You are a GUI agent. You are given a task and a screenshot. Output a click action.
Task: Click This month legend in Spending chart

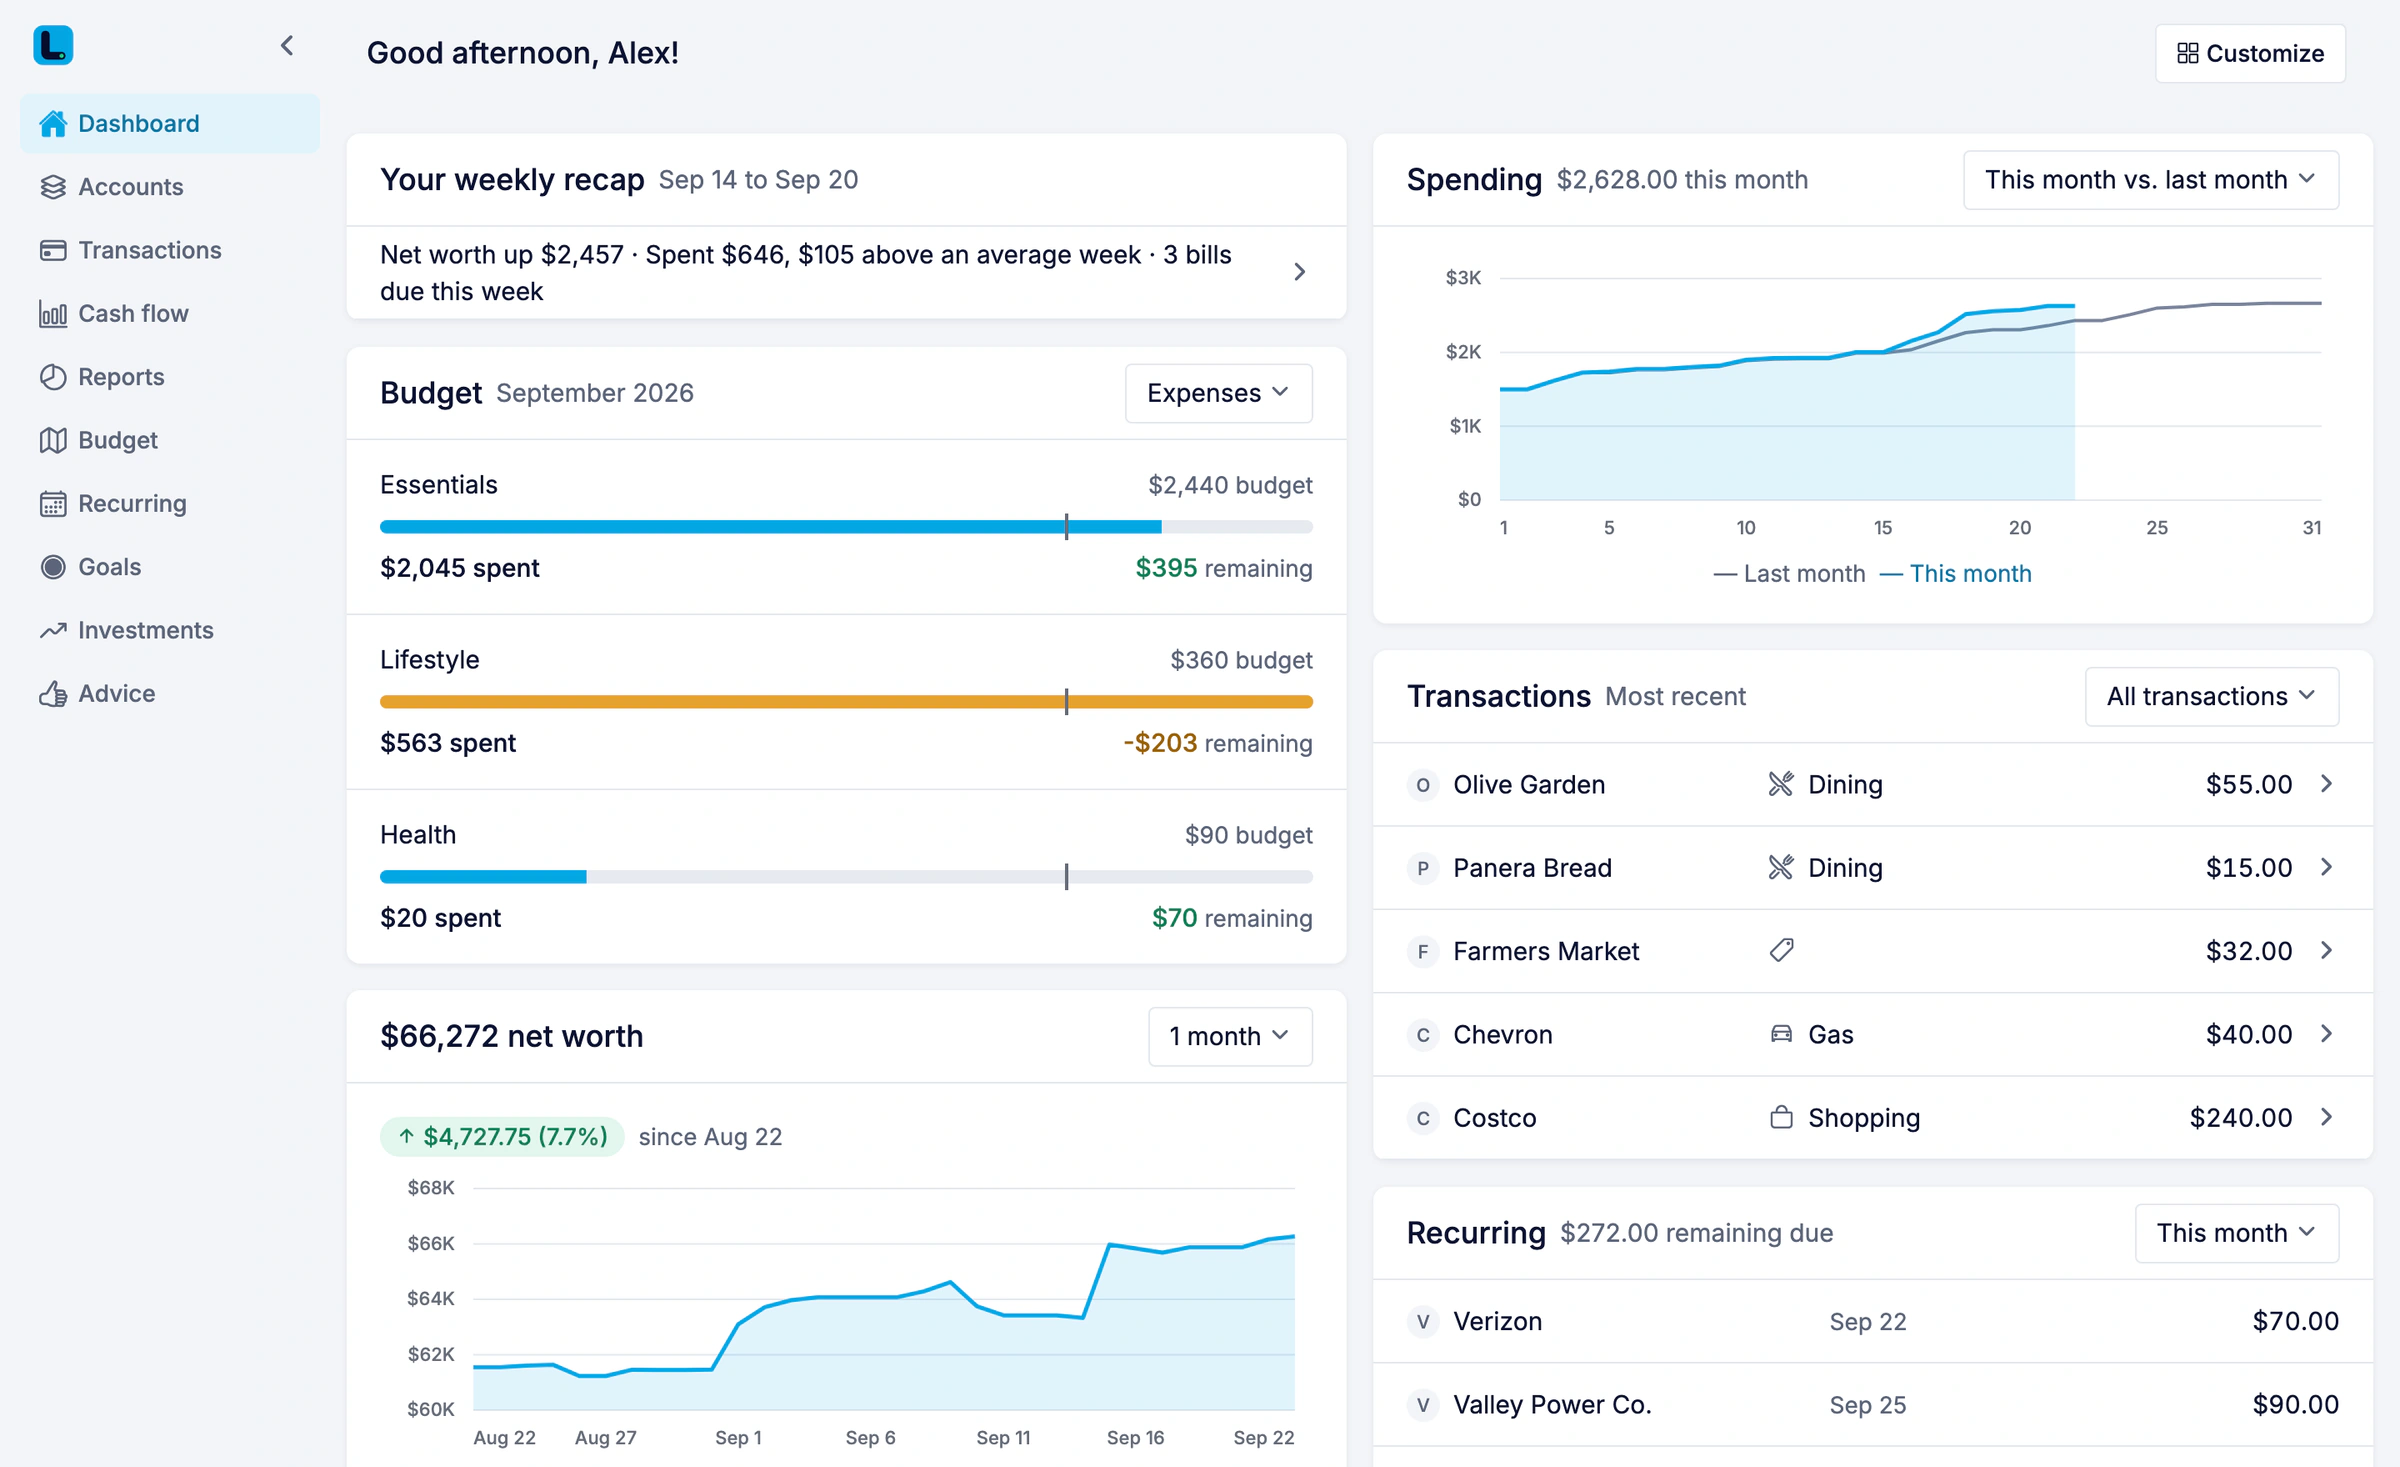click(1956, 574)
